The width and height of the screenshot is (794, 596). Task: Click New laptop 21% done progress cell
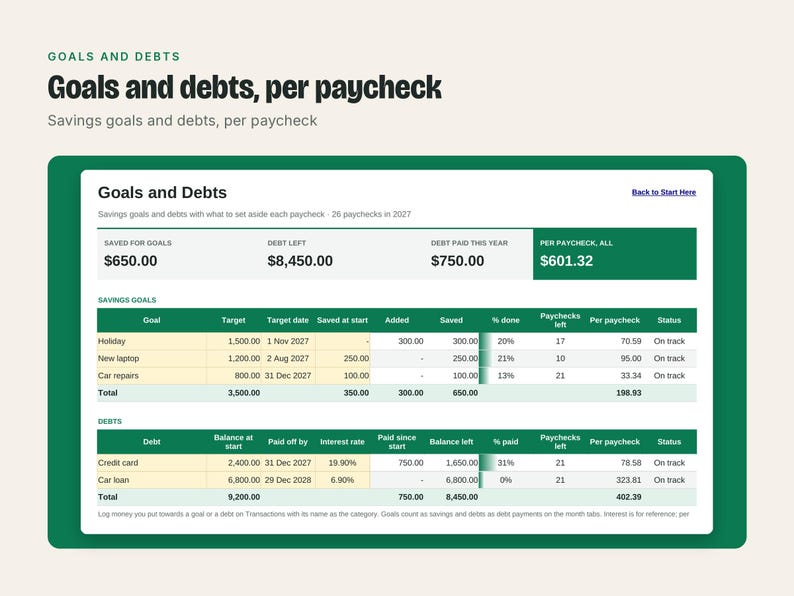click(505, 359)
